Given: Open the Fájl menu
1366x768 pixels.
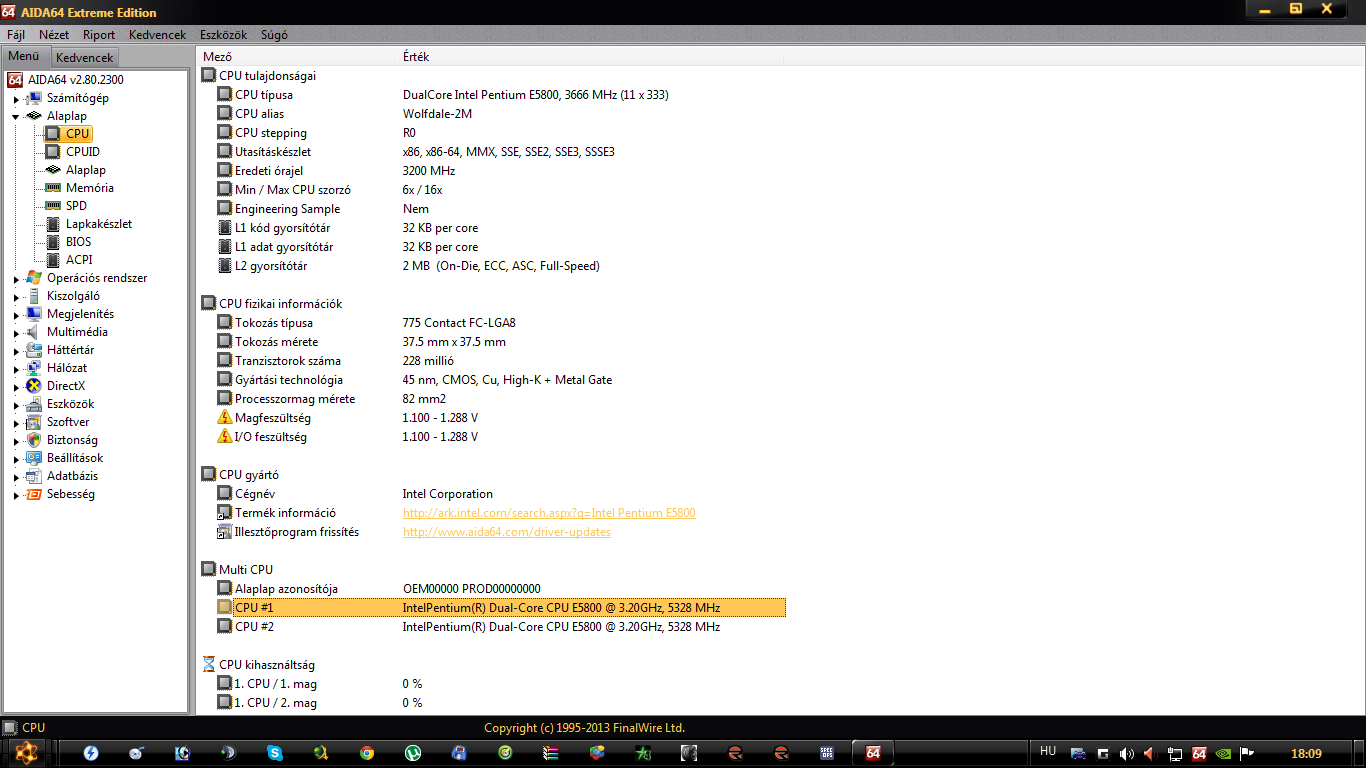Looking at the screenshot, I should click(16, 34).
